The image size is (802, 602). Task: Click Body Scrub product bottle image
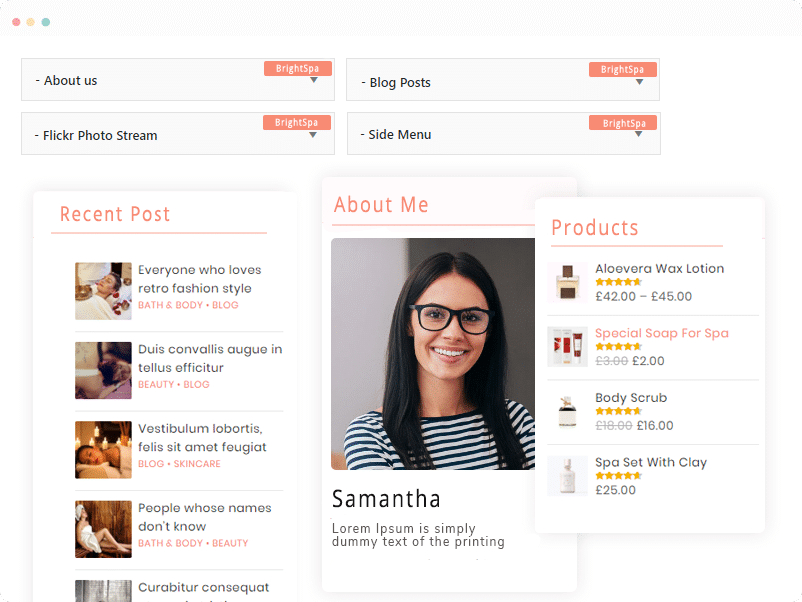pyautogui.click(x=567, y=412)
